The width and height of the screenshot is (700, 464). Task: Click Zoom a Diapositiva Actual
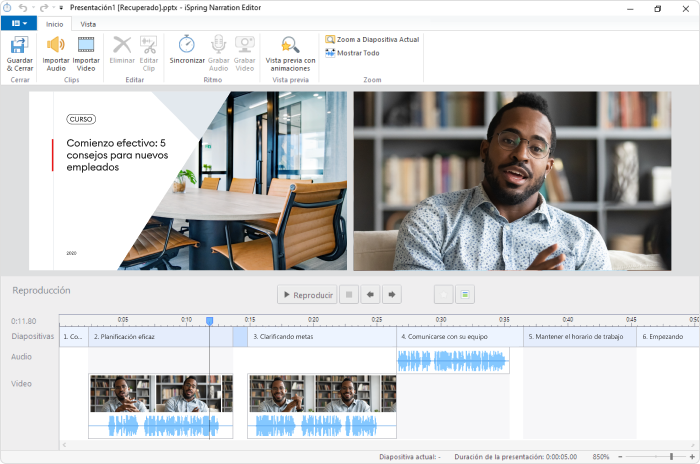(372, 40)
